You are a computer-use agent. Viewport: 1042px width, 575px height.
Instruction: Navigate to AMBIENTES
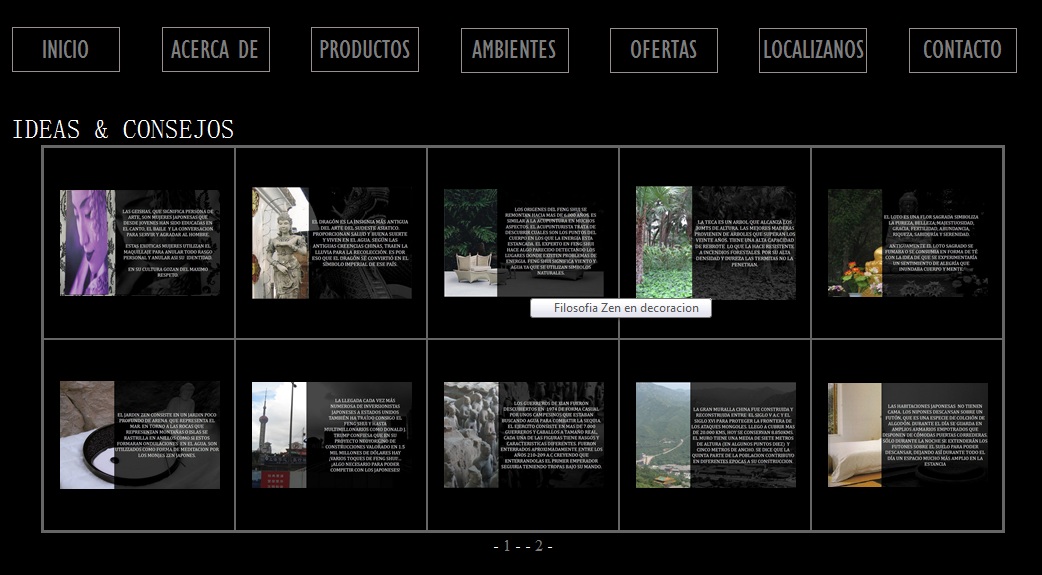[514, 50]
